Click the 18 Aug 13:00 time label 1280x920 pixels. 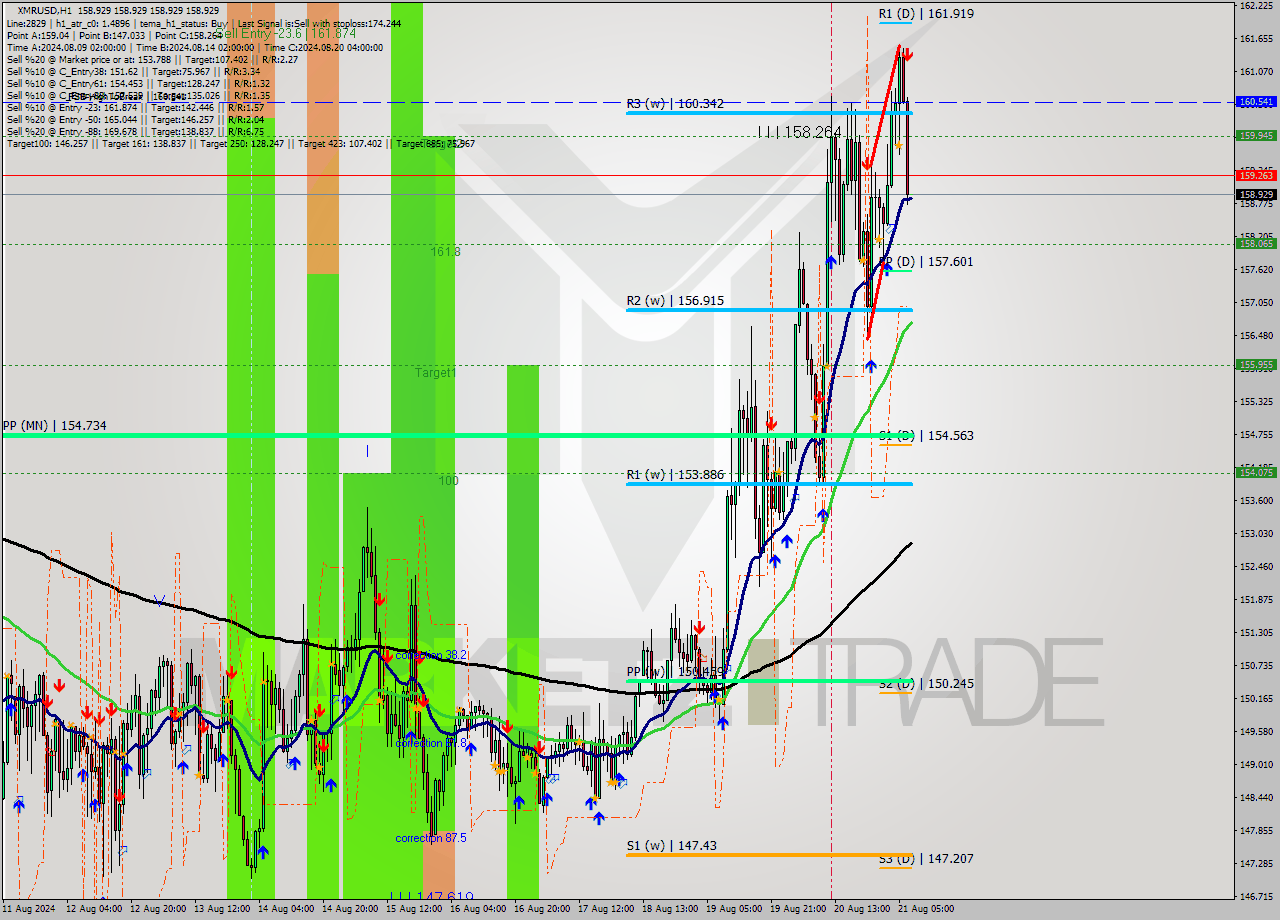pyautogui.click(x=671, y=910)
